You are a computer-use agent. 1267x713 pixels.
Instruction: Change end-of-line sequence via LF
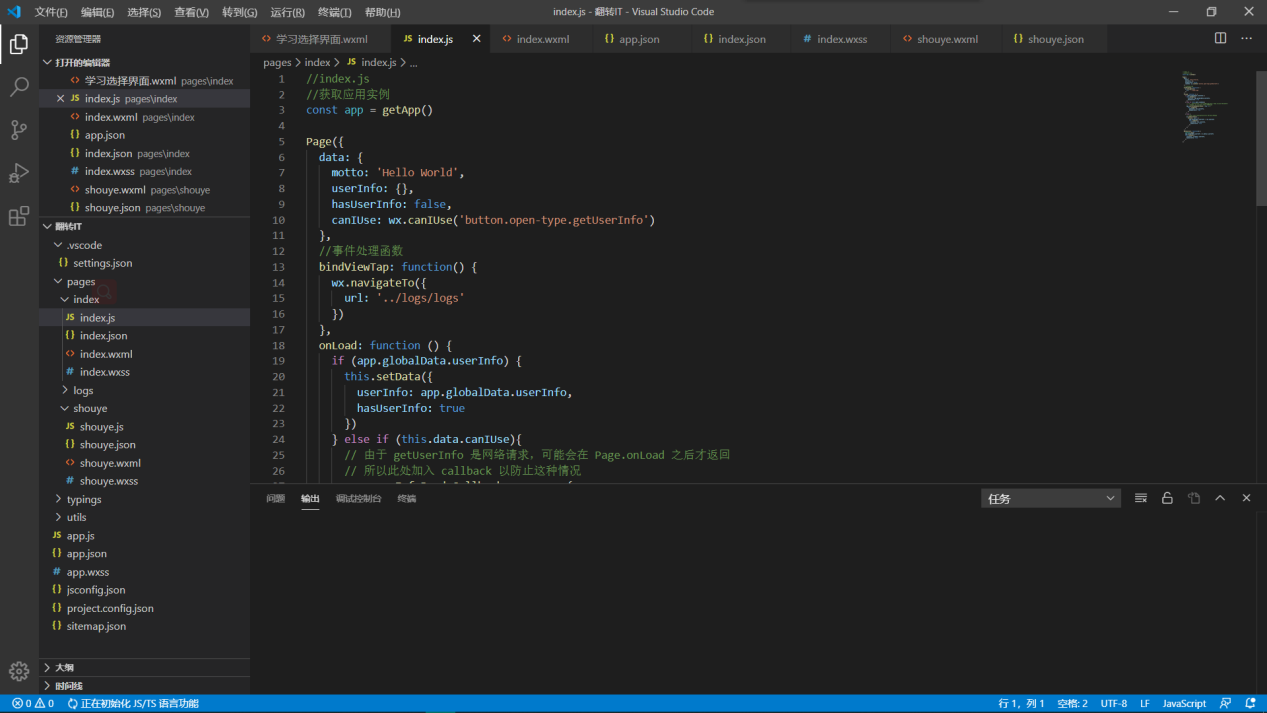(x=1145, y=704)
